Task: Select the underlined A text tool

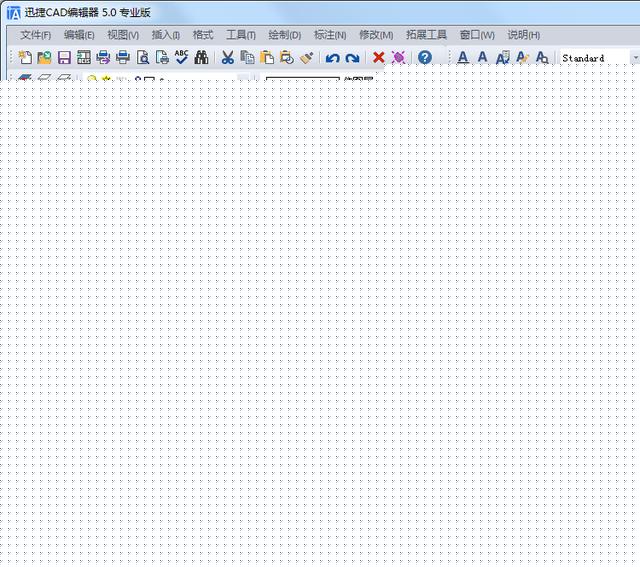Action: pos(463,57)
